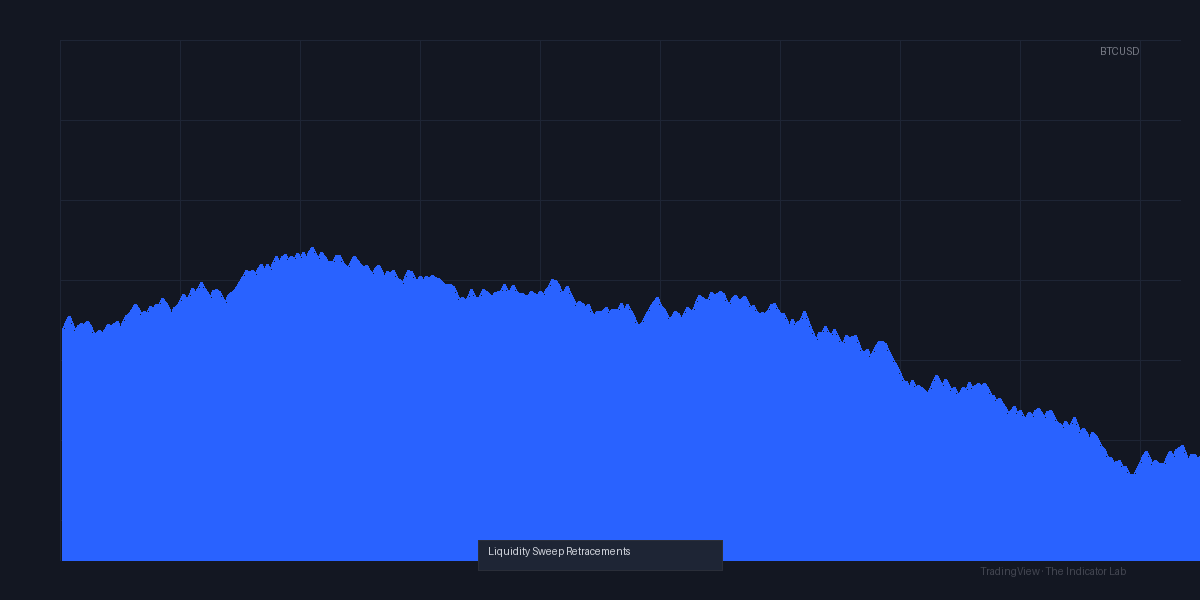The image size is (1200, 600).
Task: Click the BTCUSD symbol label
Action: (x=1119, y=51)
